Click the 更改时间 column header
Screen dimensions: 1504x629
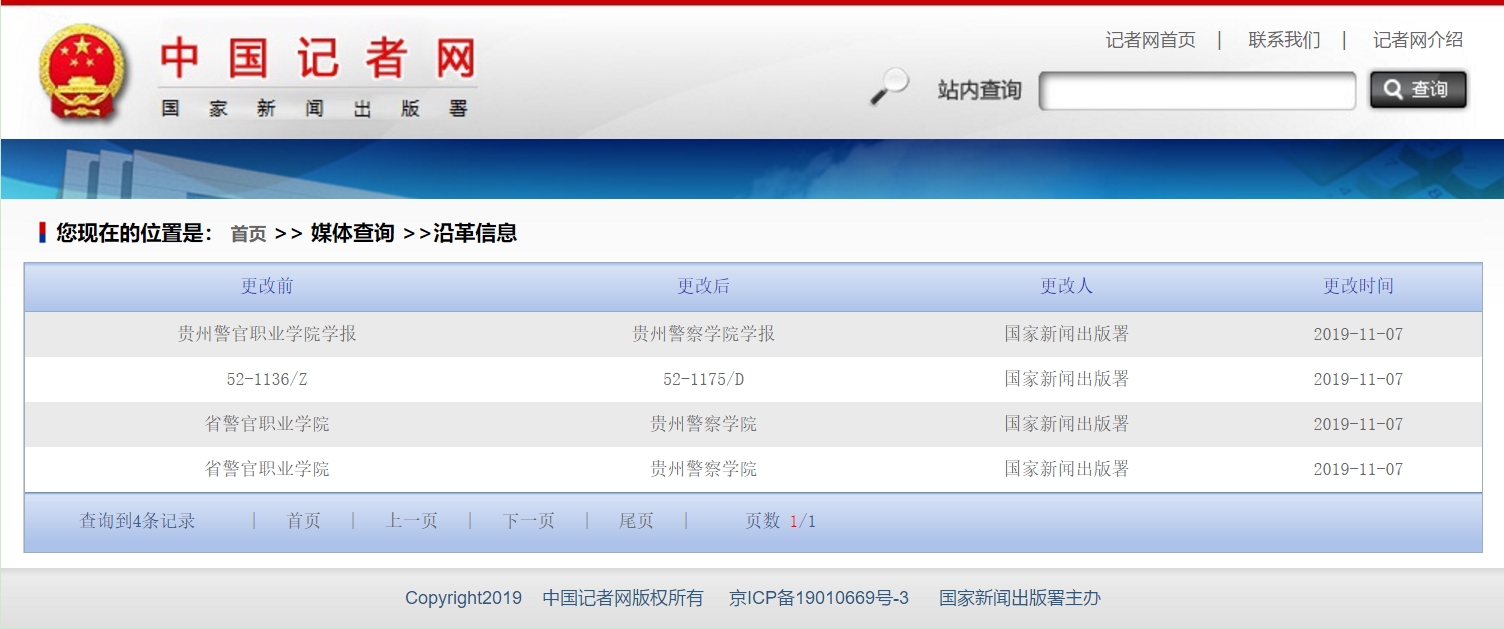1358,287
